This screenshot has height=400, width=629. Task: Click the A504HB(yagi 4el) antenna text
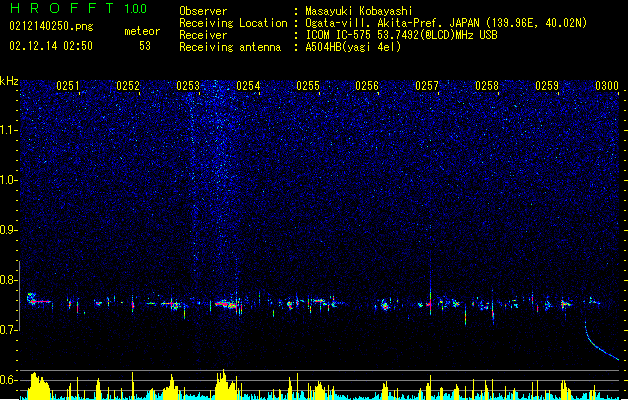click(353, 47)
